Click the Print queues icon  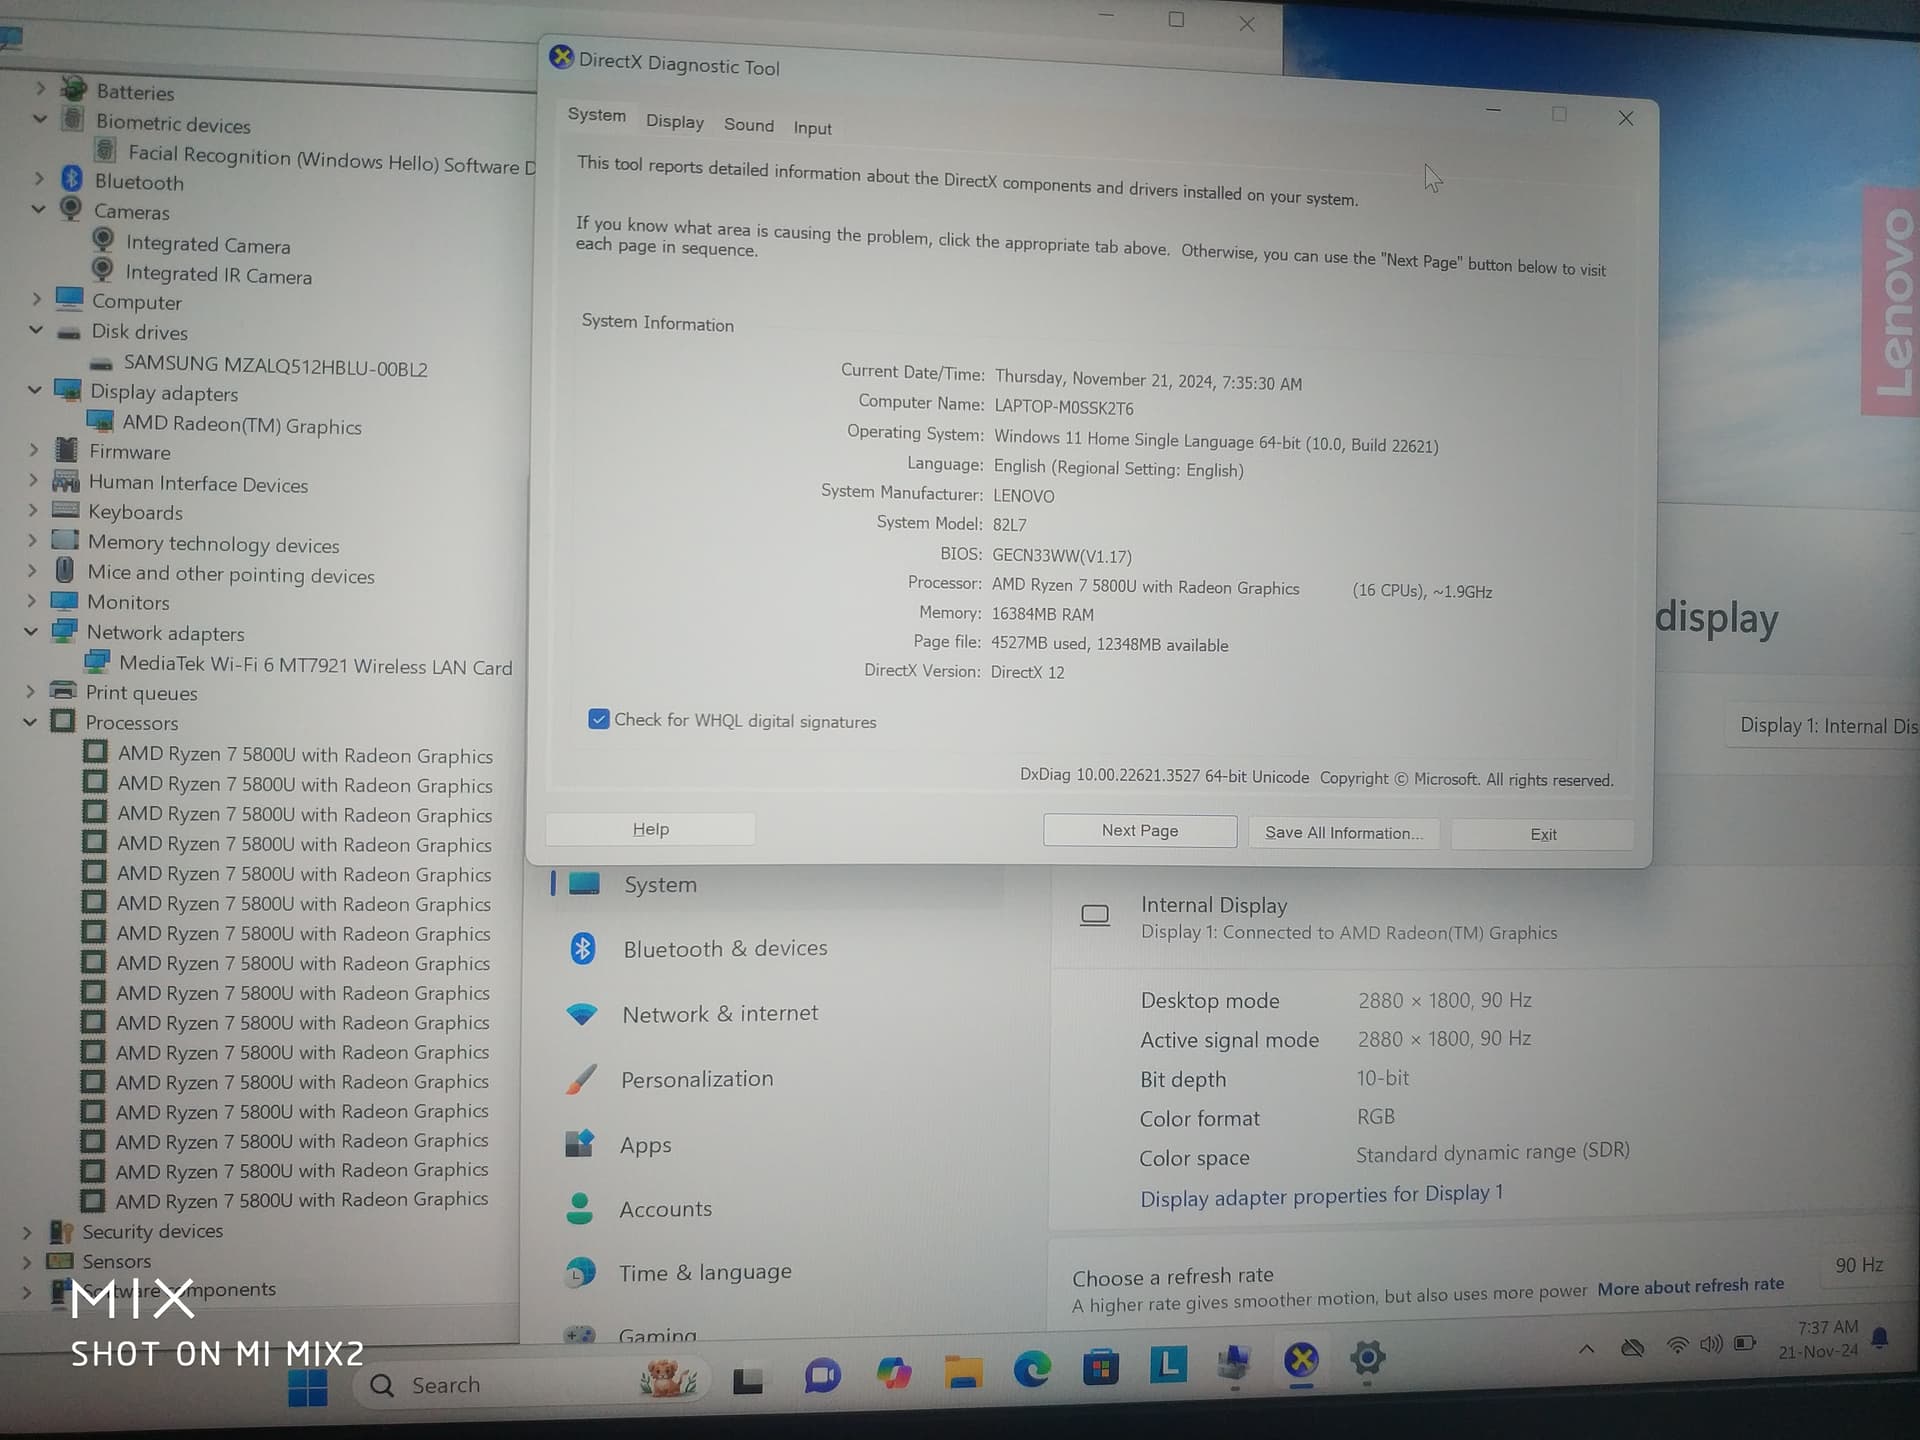(63, 690)
